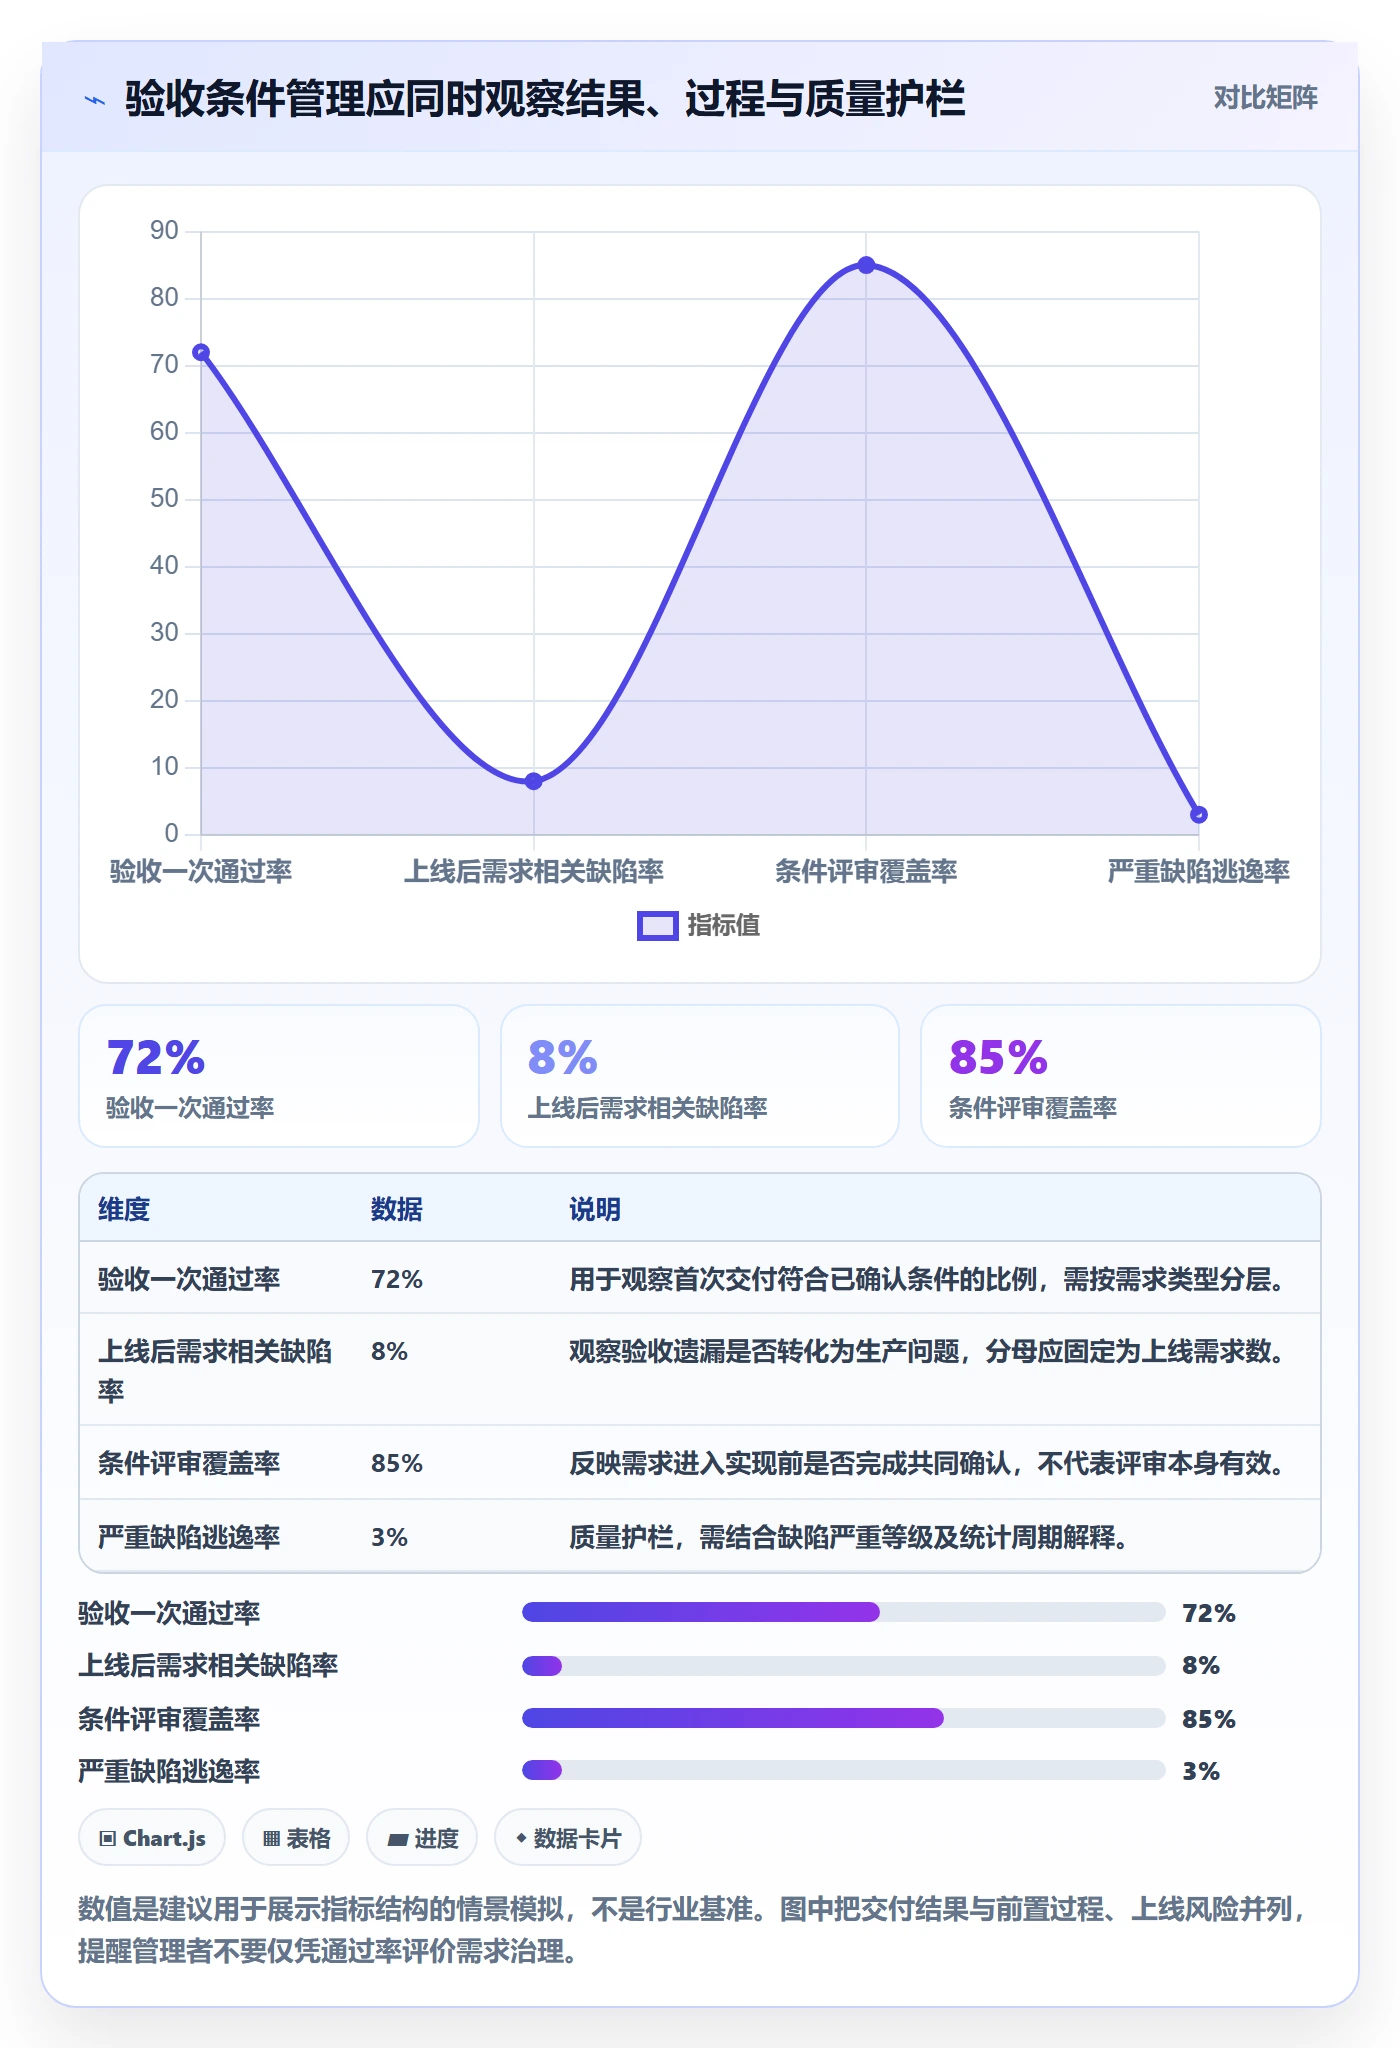Screen dimensions: 1400x2048
Task: Click the 维度 column header
Action: click(124, 1209)
